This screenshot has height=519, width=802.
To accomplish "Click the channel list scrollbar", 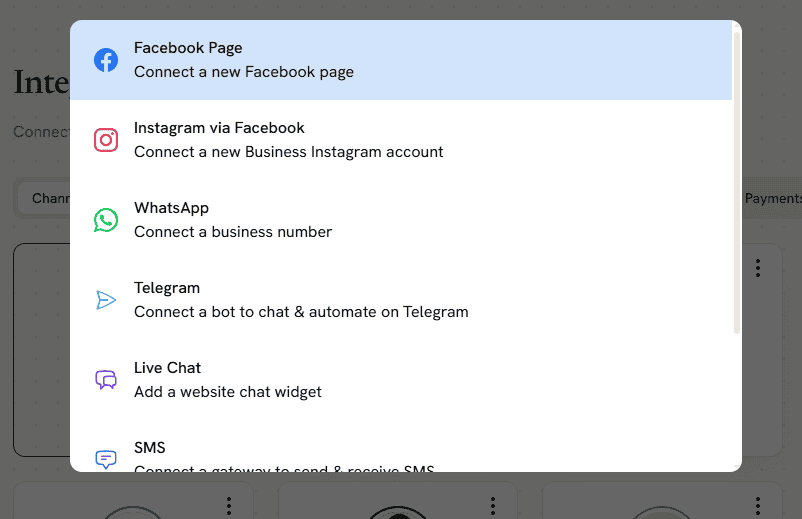I will [737, 183].
